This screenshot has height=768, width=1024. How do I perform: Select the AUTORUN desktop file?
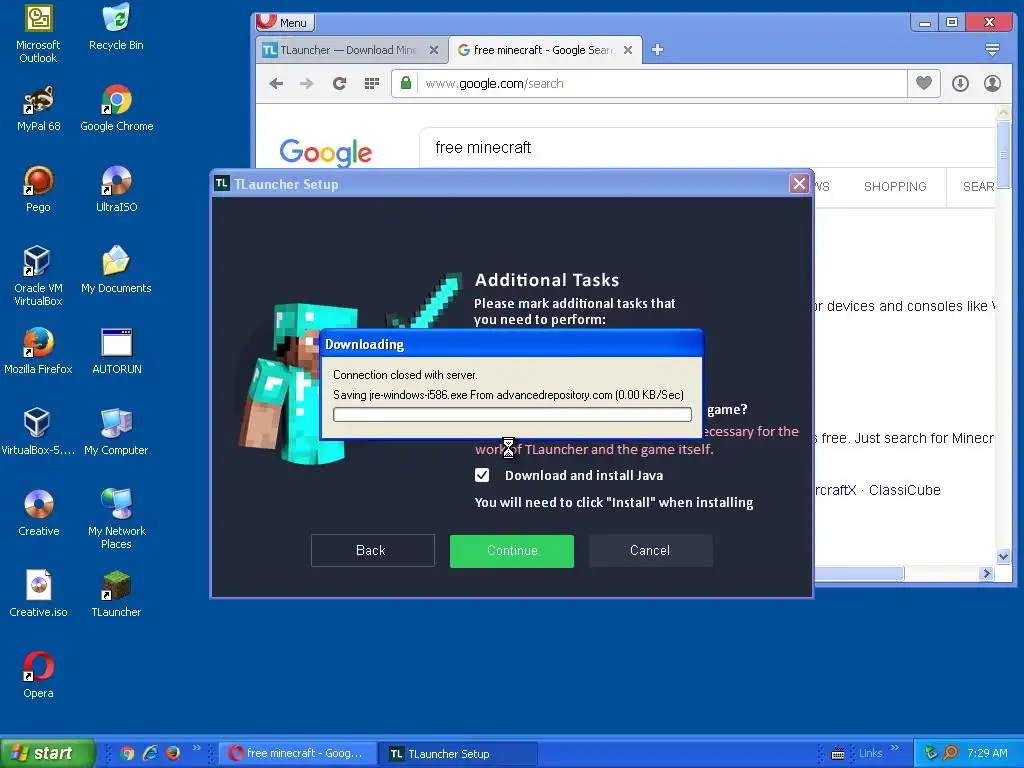[116, 351]
